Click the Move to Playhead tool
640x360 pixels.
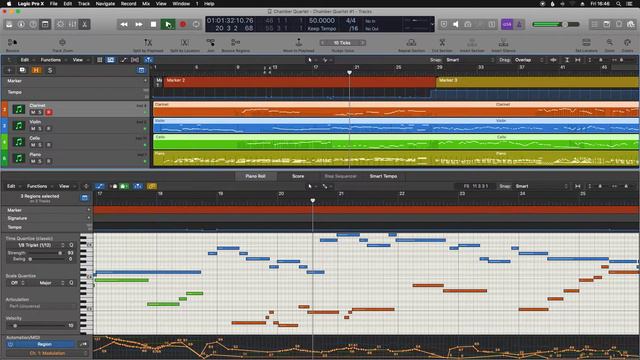299,44
